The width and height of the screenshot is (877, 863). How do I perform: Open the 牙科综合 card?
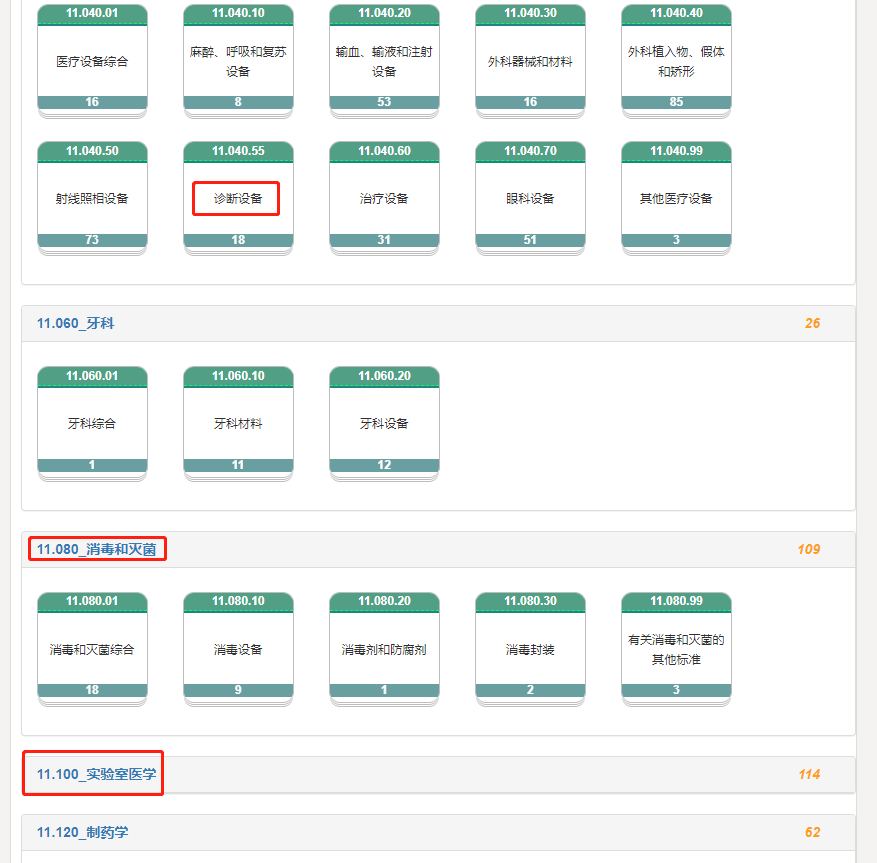[x=92, y=424]
